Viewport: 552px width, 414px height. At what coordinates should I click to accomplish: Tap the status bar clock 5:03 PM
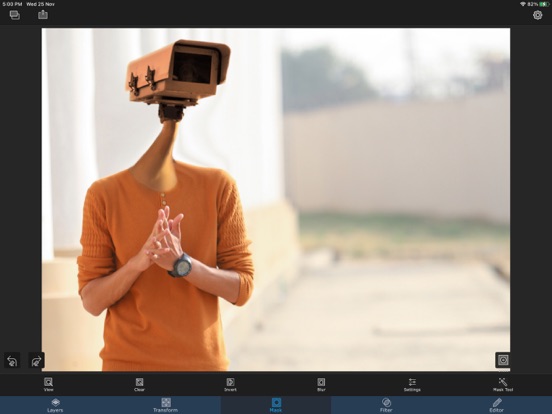tap(12, 4)
